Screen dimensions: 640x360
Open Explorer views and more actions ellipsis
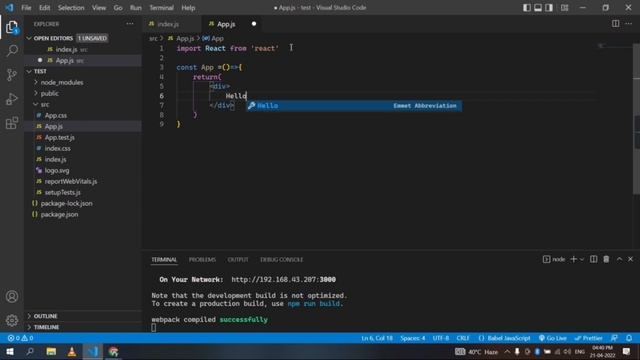(130, 24)
